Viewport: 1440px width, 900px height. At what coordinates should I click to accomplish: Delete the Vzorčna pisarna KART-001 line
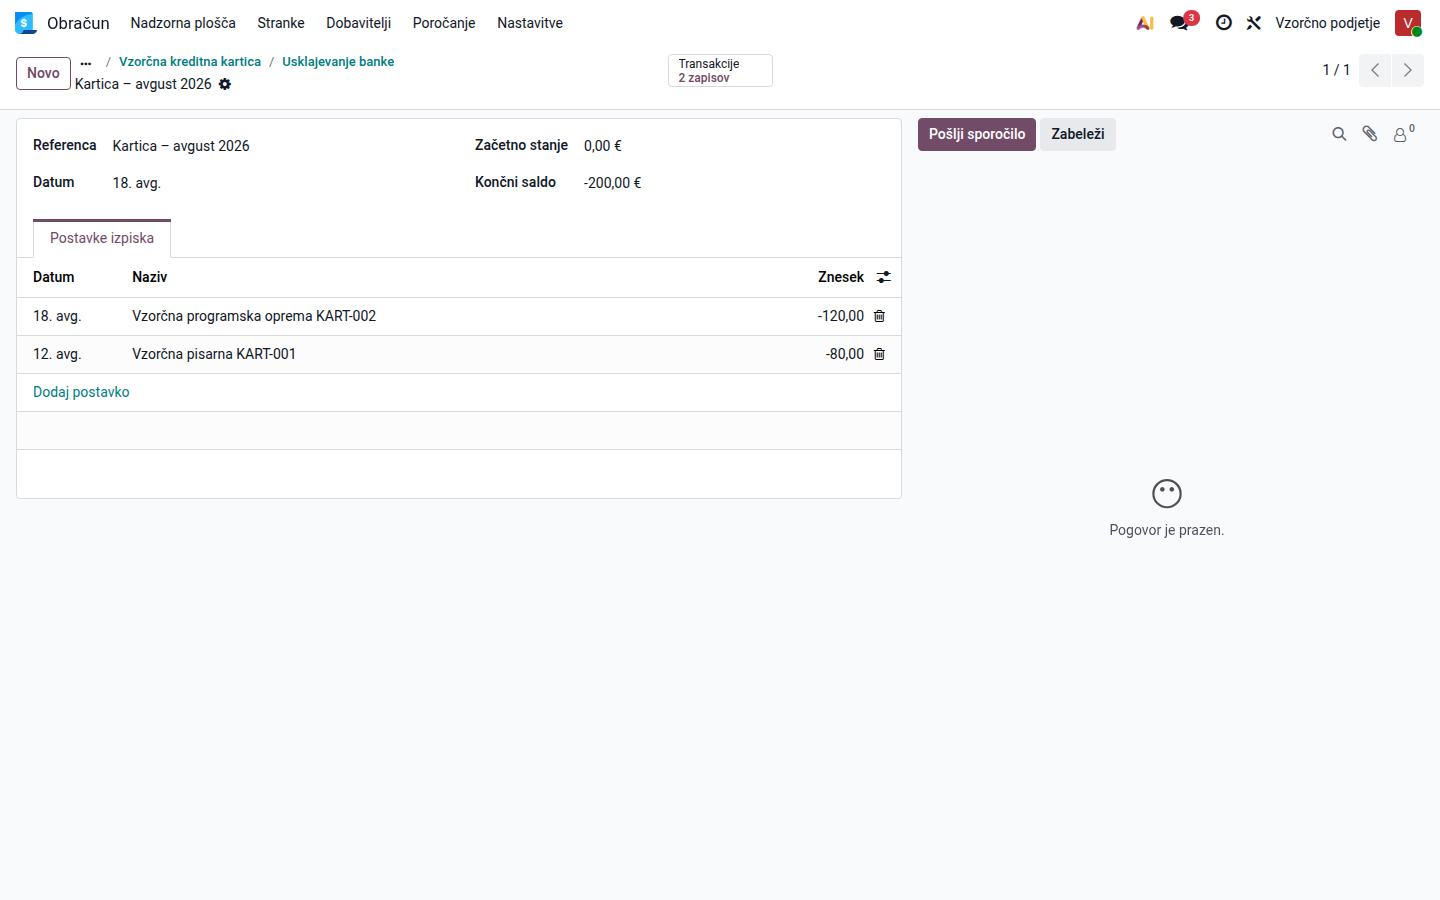click(x=880, y=354)
